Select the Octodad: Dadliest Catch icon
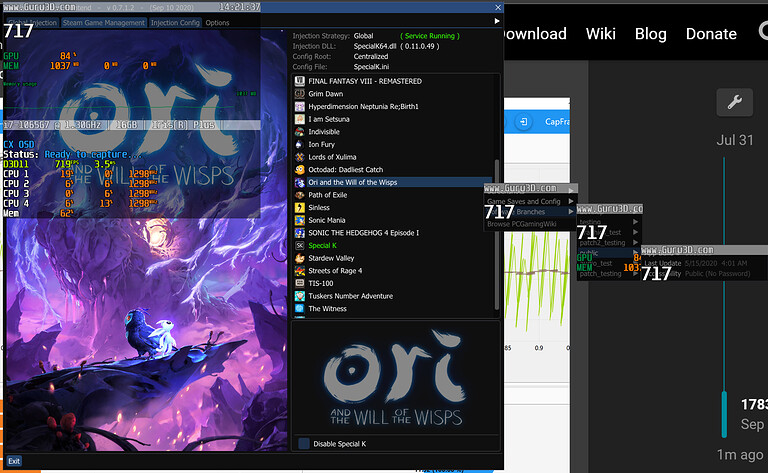The width and height of the screenshot is (768, 473). click(300, 170)
